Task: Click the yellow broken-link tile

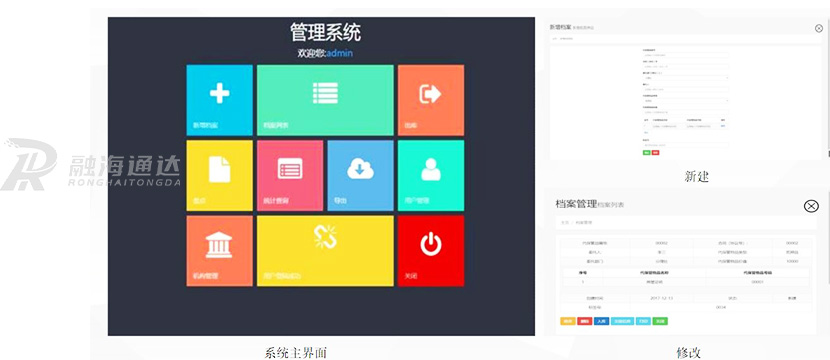Action: tap(325, 251)
